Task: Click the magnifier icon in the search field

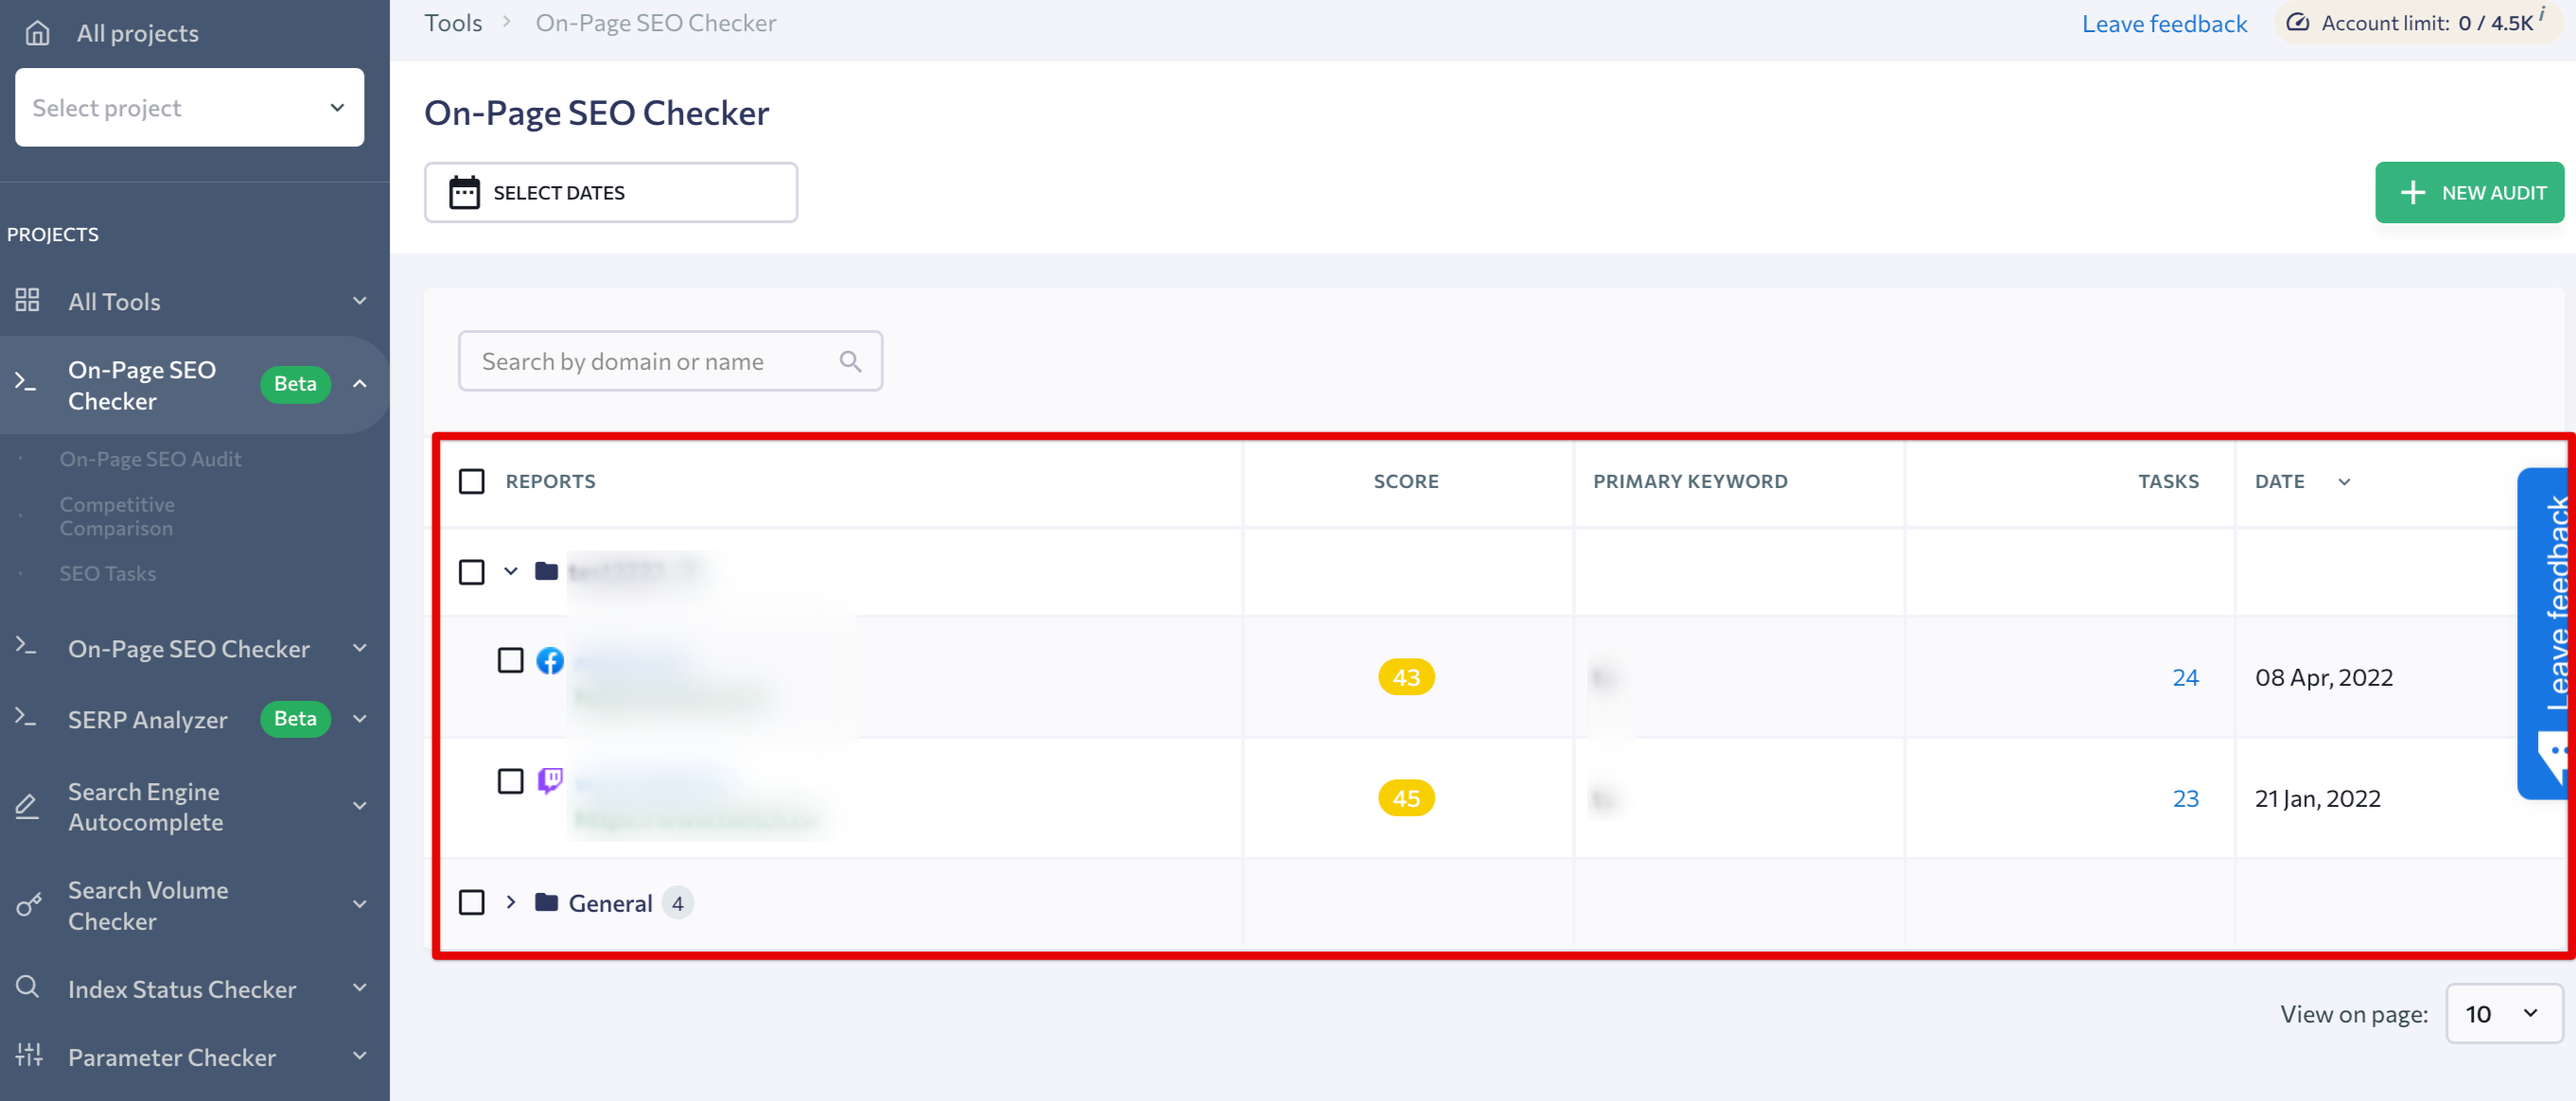Action: tap(850, 361)
